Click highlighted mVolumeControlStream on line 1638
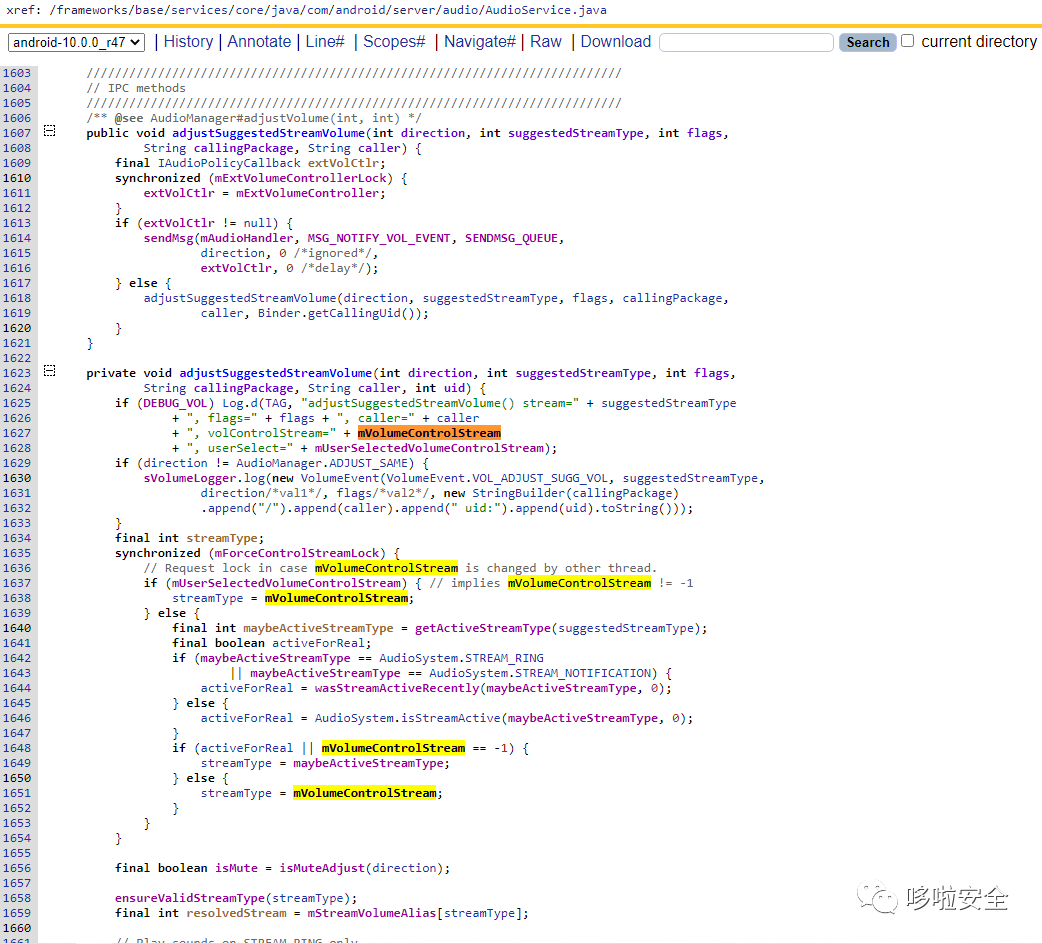 (x=336, y=599)
